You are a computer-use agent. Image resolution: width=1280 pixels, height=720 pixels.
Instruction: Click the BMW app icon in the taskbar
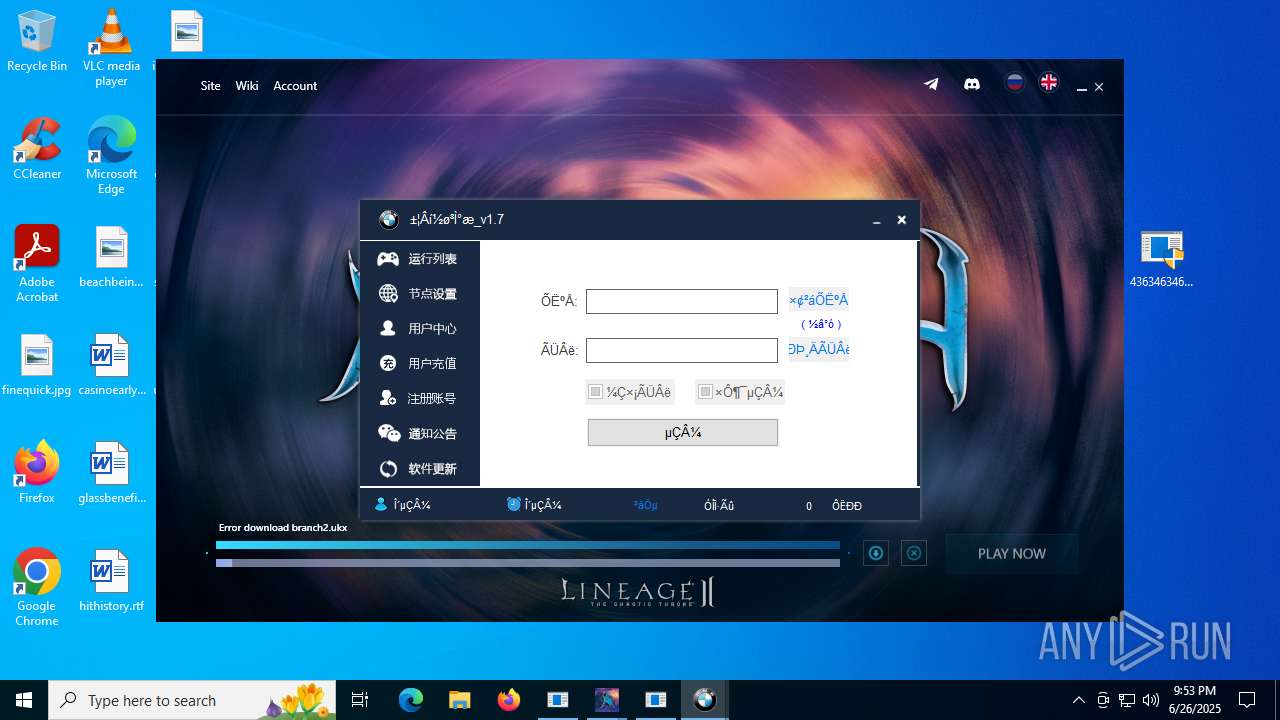click(705, 700)
